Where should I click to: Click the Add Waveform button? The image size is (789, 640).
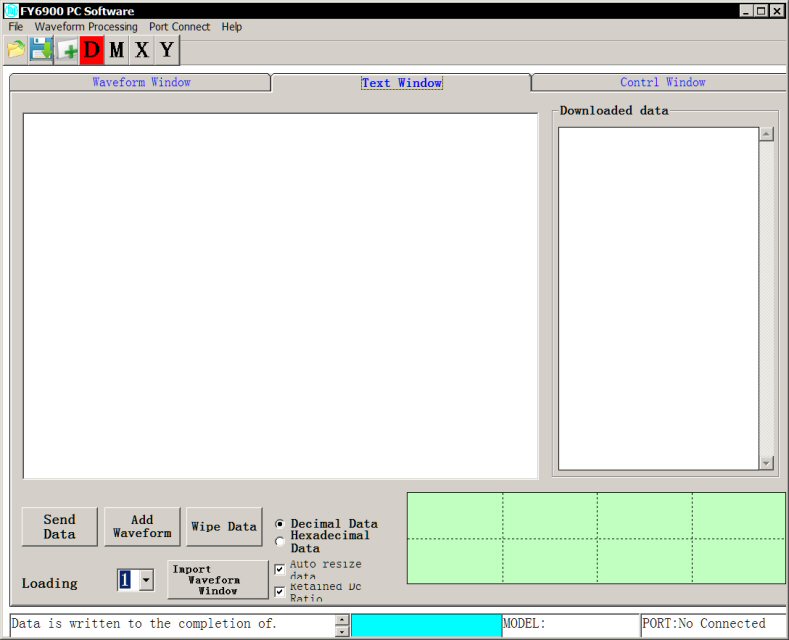click(x=142, y=526)
